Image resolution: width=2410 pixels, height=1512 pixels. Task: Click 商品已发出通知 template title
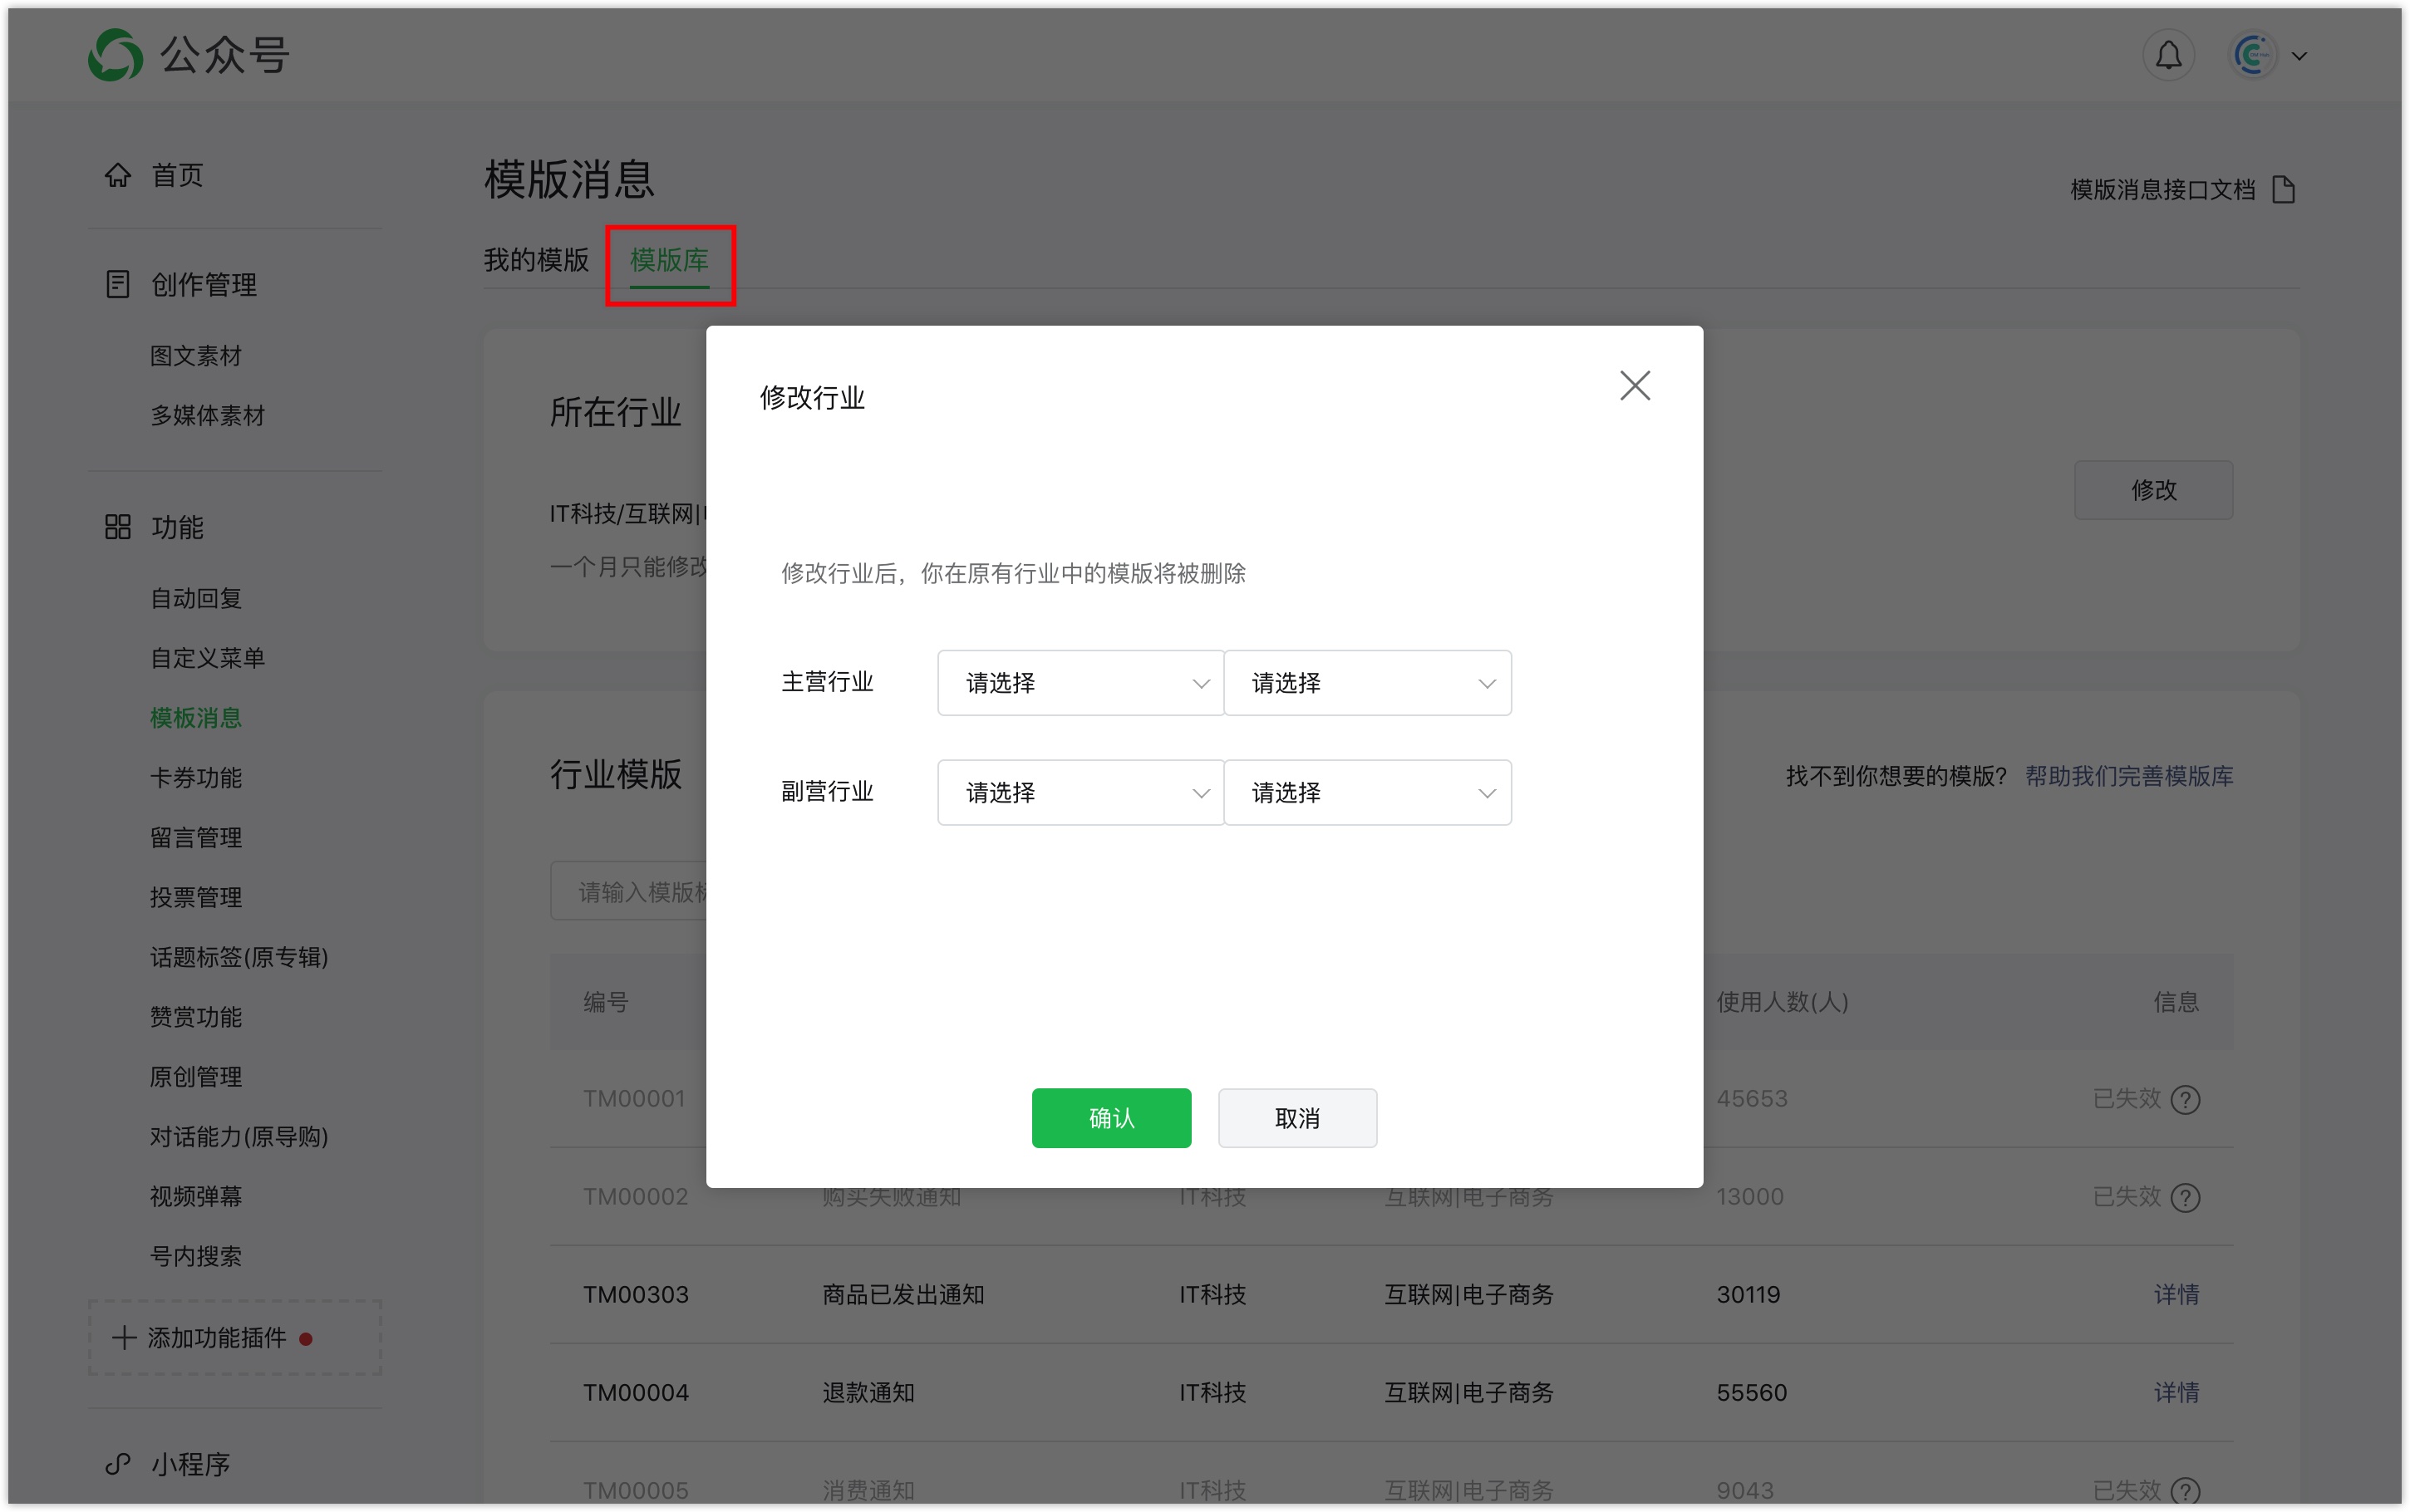[903, 1295]
